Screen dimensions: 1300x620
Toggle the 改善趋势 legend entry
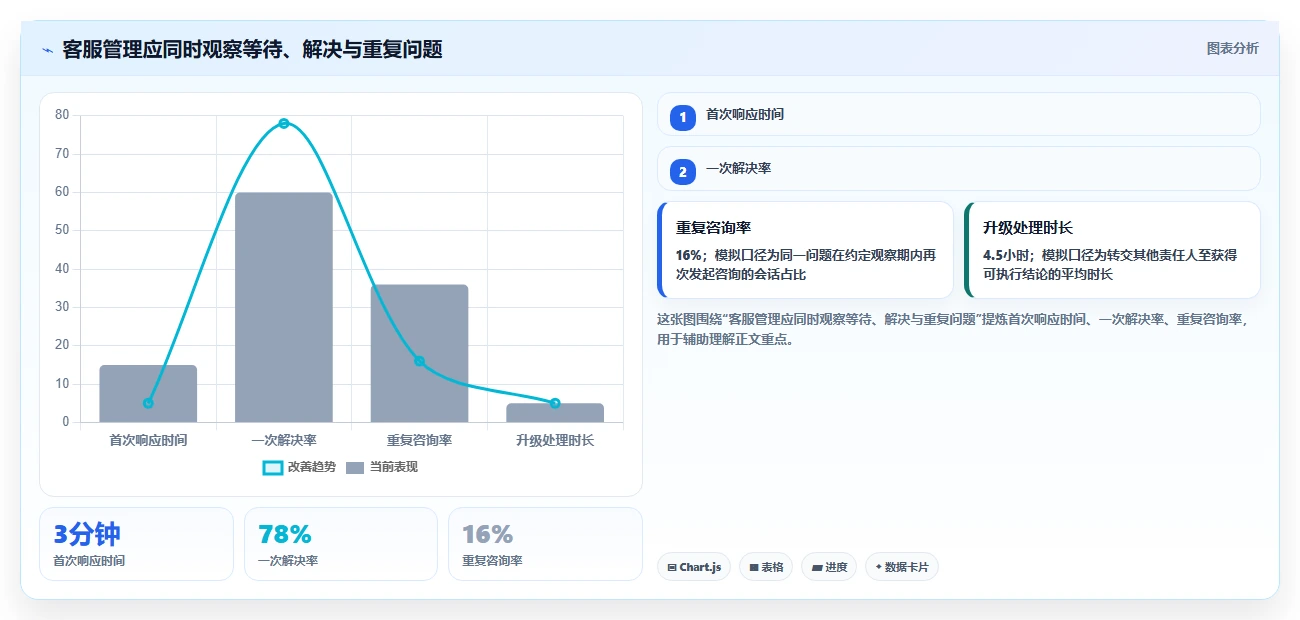pos(299,467)
